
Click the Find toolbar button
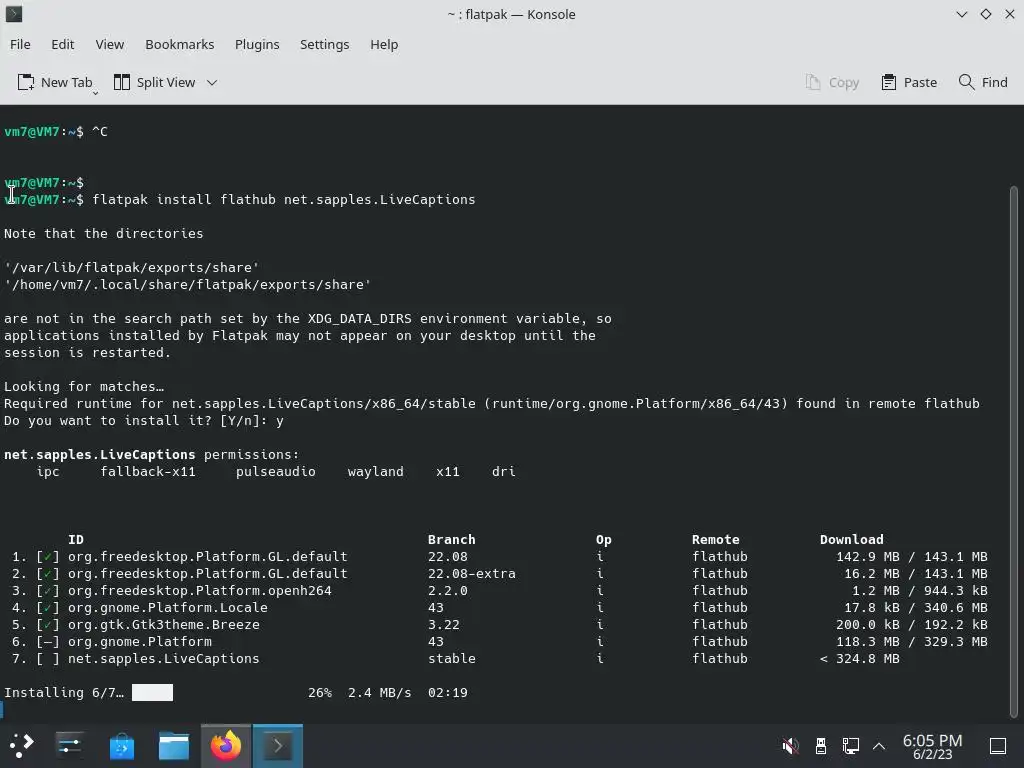pos(983,82)
